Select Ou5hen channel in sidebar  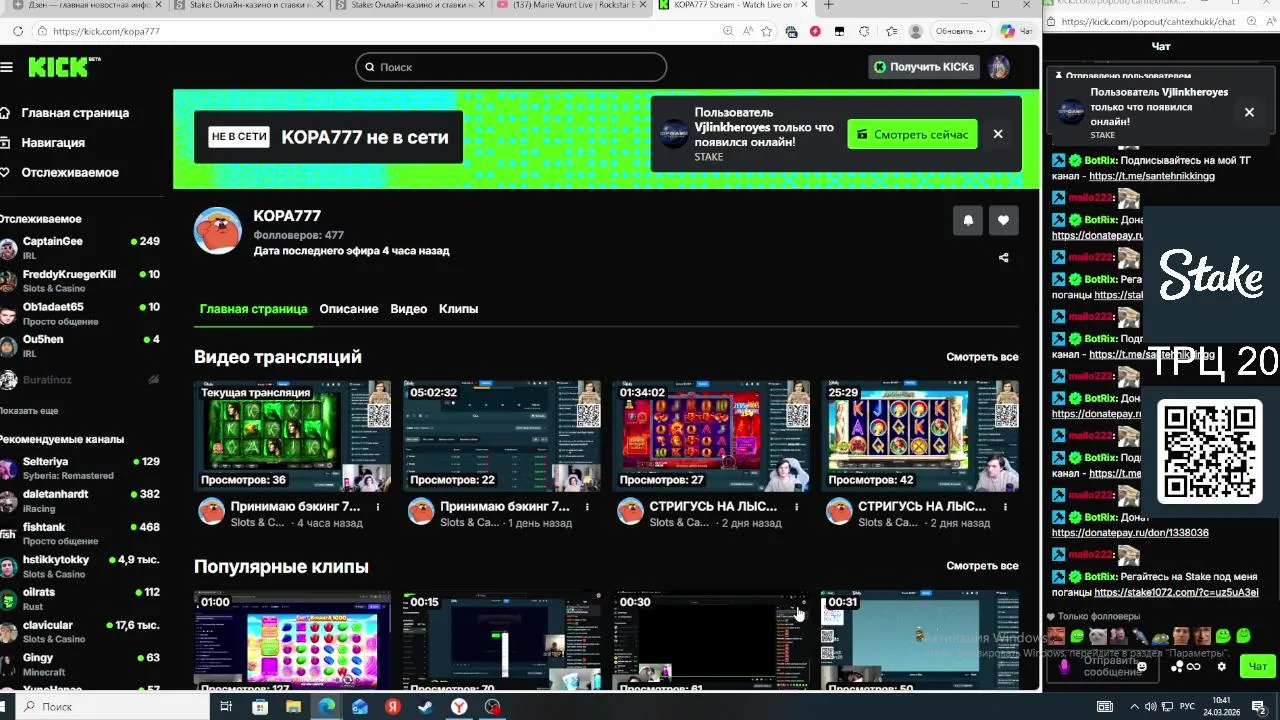(80, 346)
